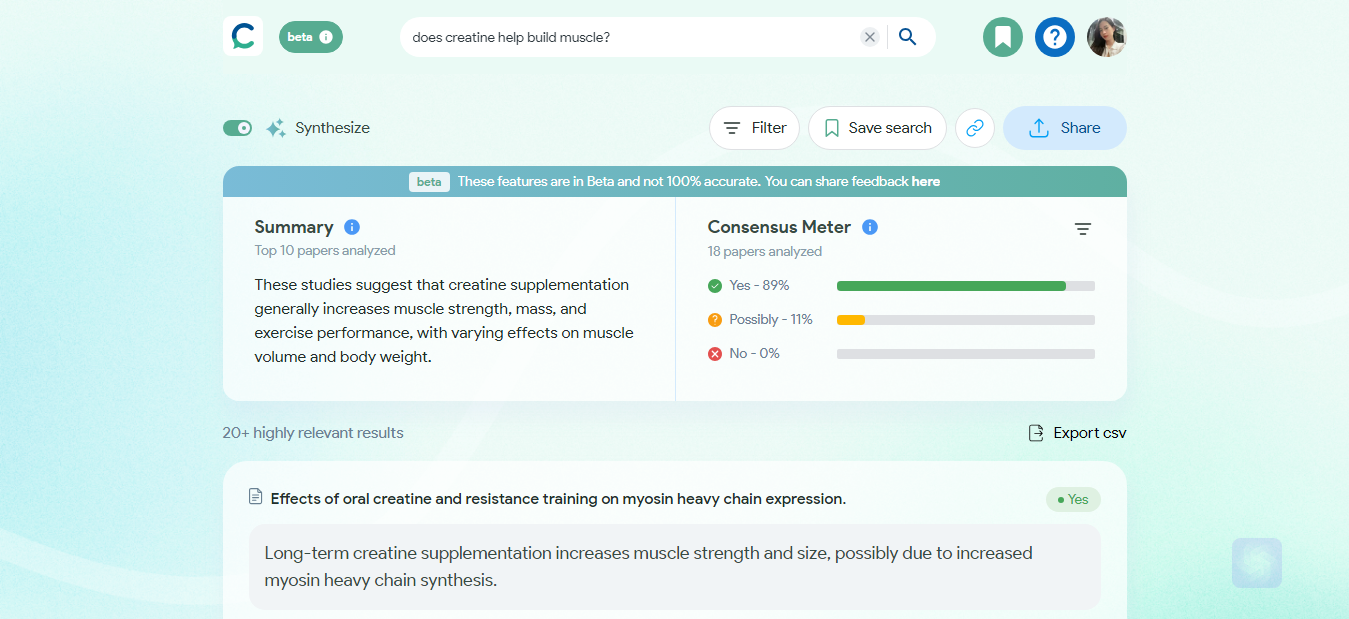The image size is (1349, 619).
Task: Open the Consensus Meter filter lines icon
Action: tap(1083, 229)
